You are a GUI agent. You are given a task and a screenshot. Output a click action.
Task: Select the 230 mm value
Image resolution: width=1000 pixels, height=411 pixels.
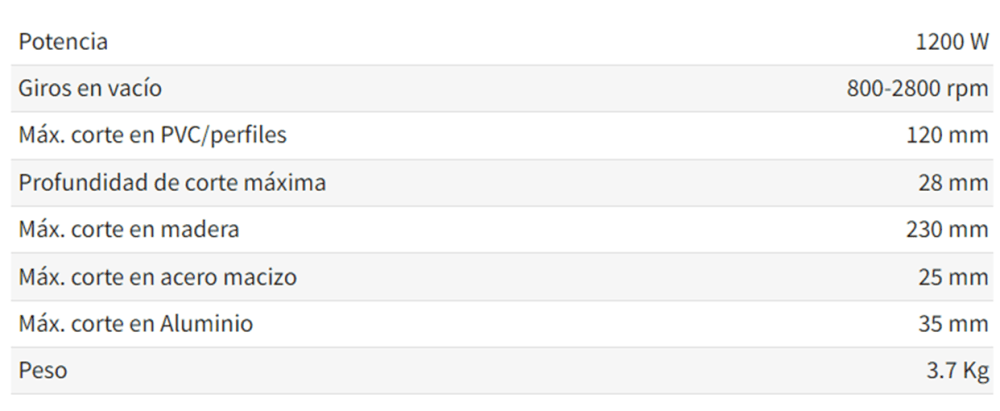click(x=947, y=229)
